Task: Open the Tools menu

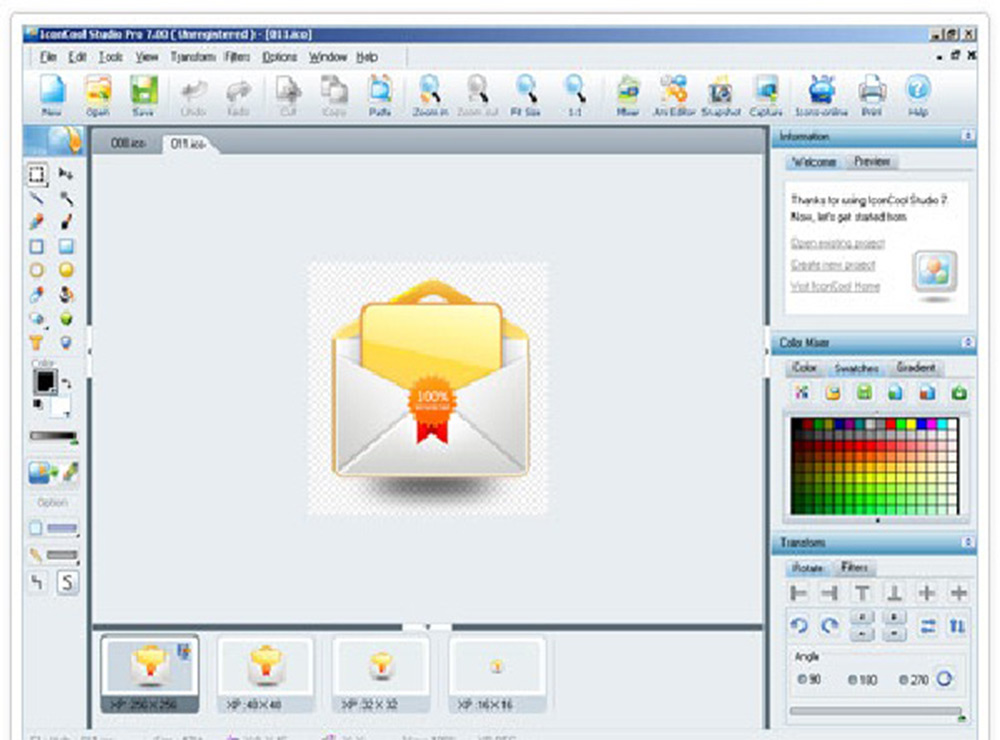Action: 110,57
